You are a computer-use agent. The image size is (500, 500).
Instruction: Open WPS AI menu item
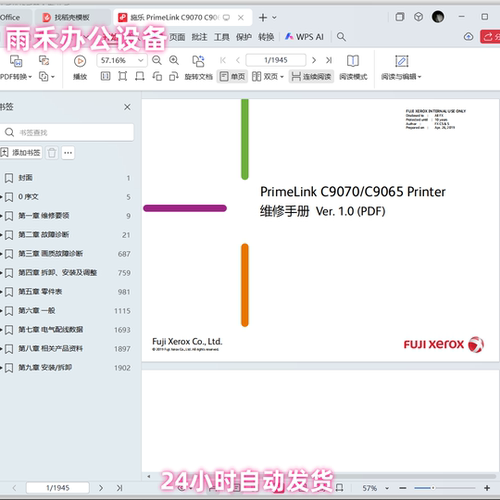click(x=304, y=37)
